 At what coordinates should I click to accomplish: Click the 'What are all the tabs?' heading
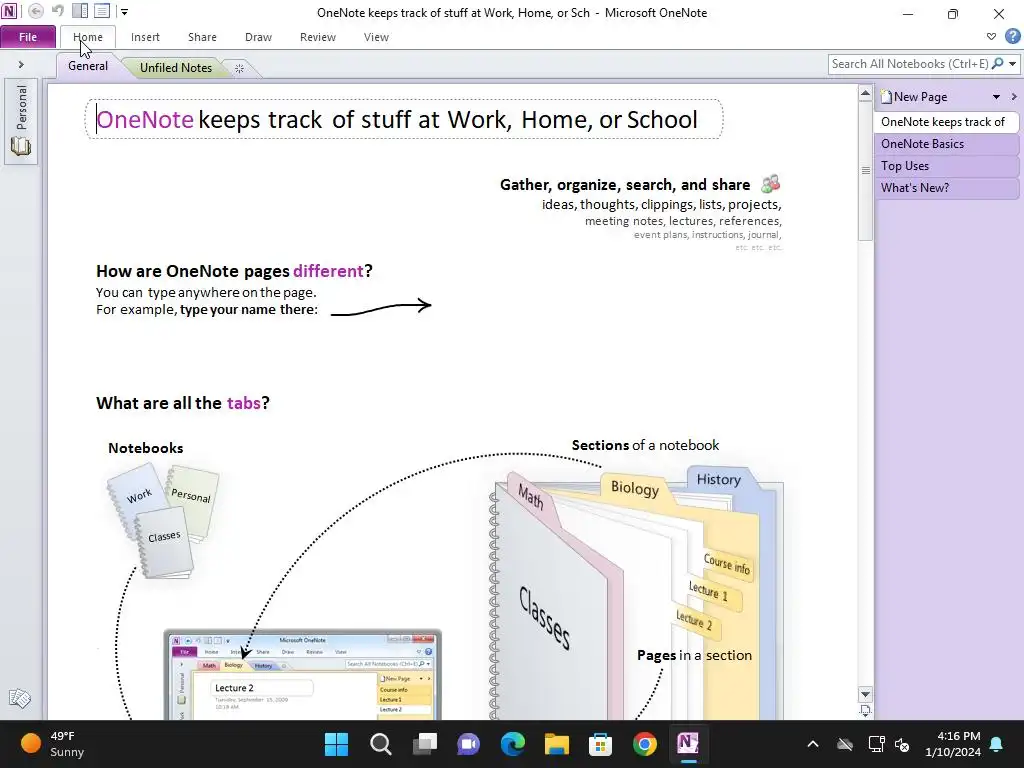point(183,403)
